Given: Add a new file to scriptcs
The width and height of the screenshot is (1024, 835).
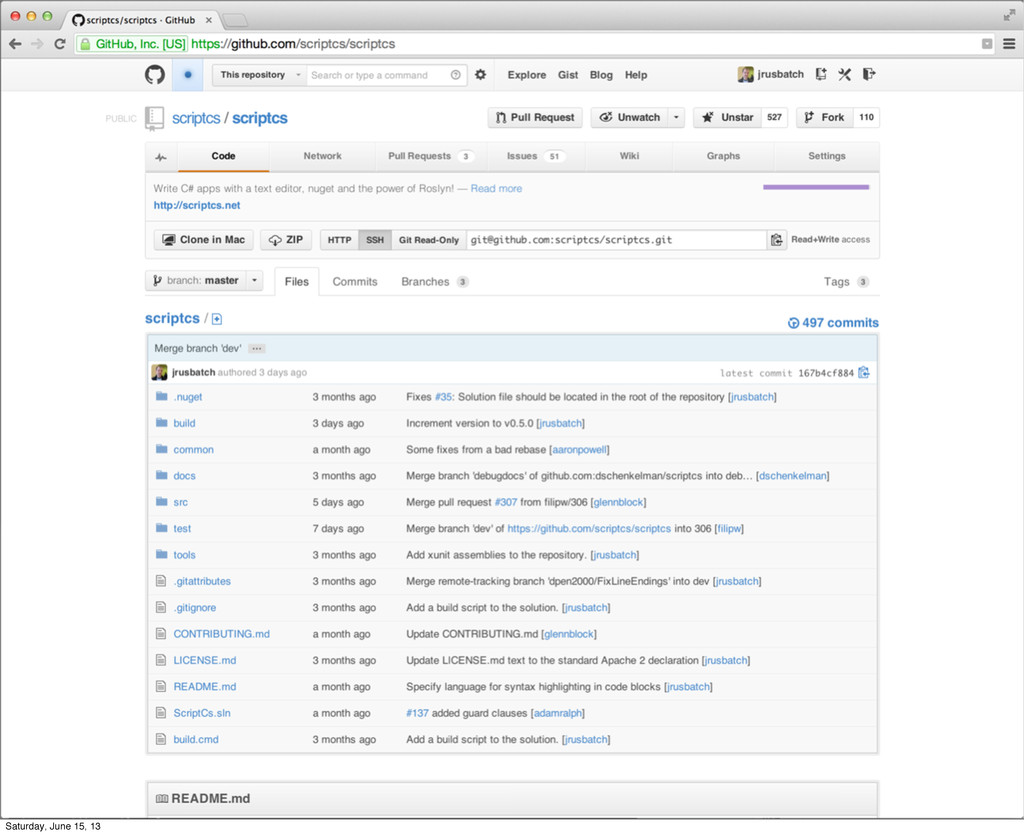Looking at the screenshot, I should click(217, 319).
